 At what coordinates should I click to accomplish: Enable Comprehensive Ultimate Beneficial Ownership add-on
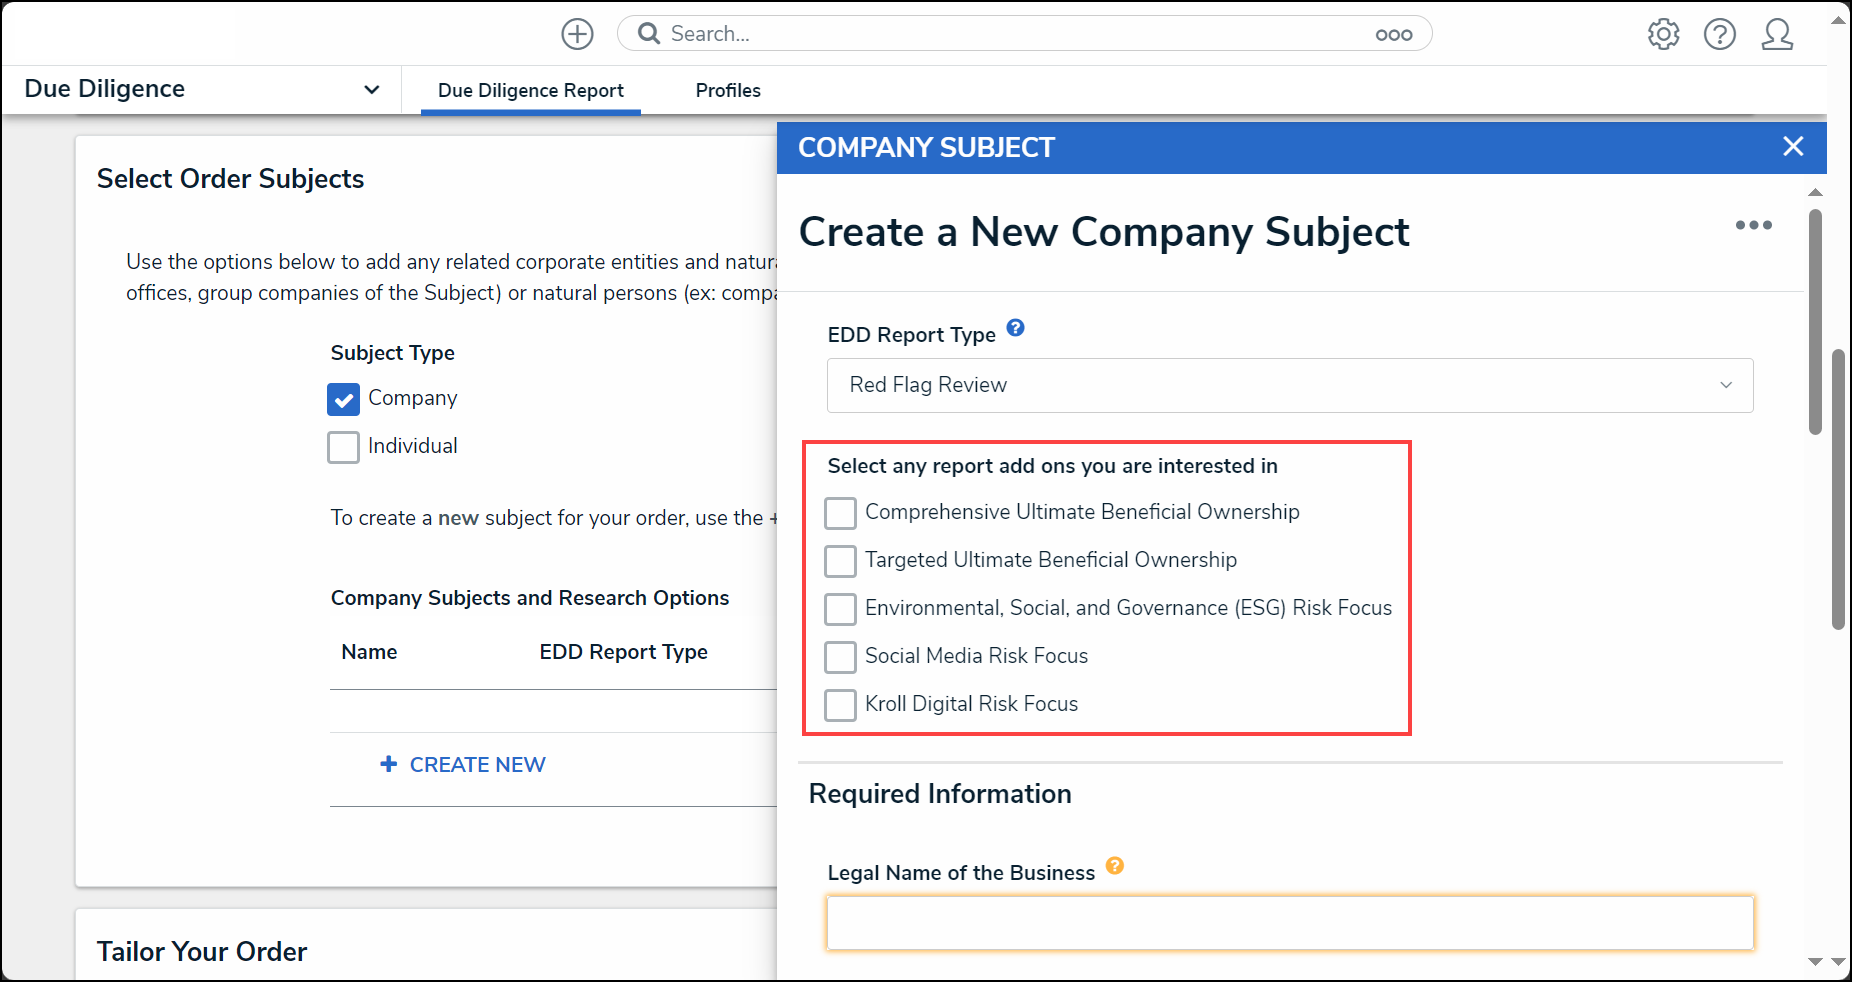pyautogui.click(x=840, y=513)
